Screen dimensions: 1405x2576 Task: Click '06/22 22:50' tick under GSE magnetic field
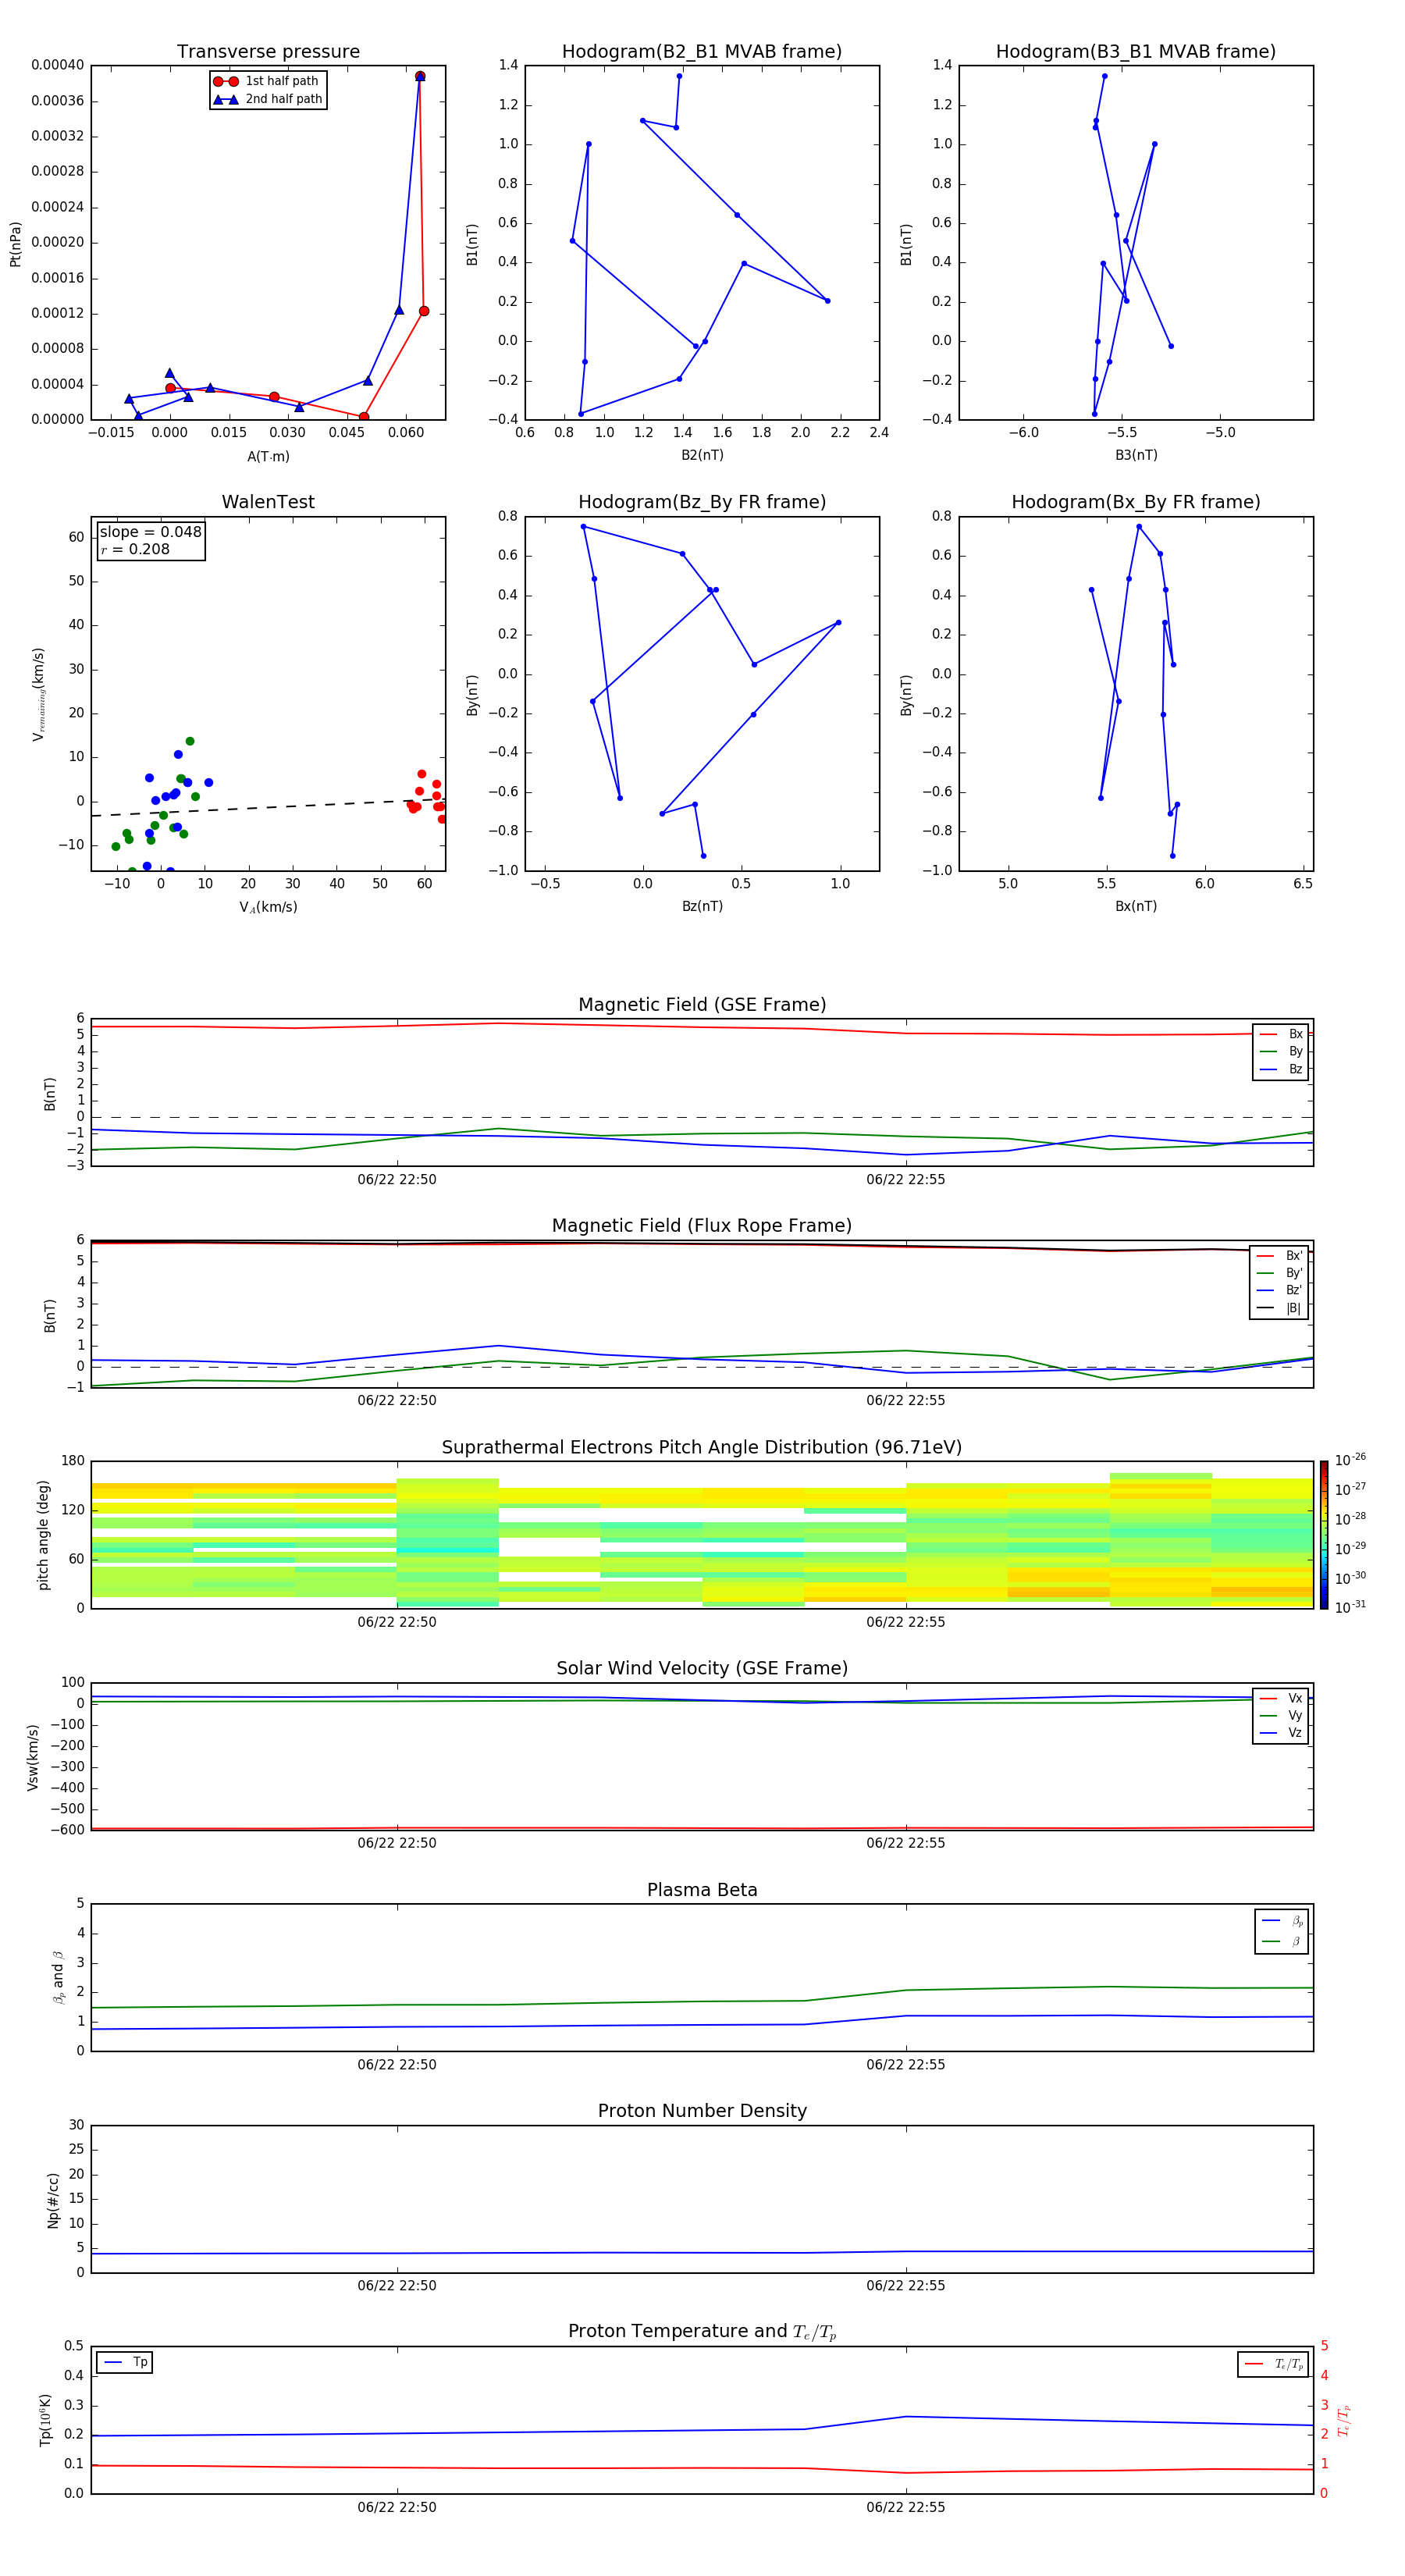pos(397,1180)
